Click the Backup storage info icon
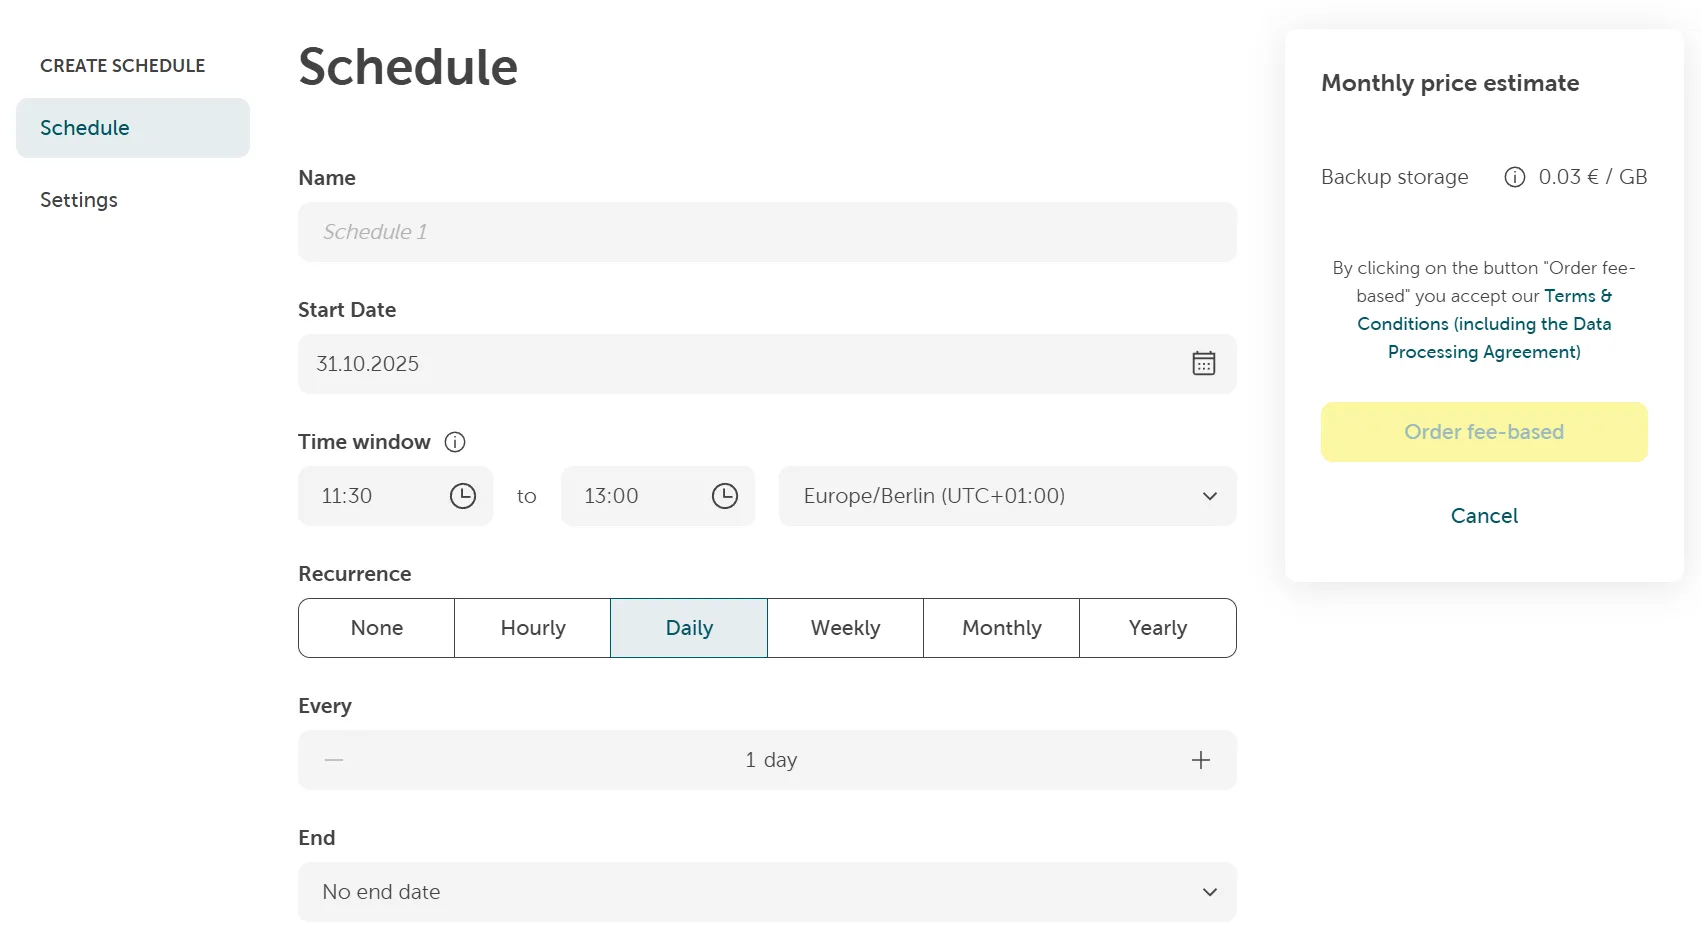Image resolution: width=1701 pixels, height=950 pixels. [x=1513, y=177]
